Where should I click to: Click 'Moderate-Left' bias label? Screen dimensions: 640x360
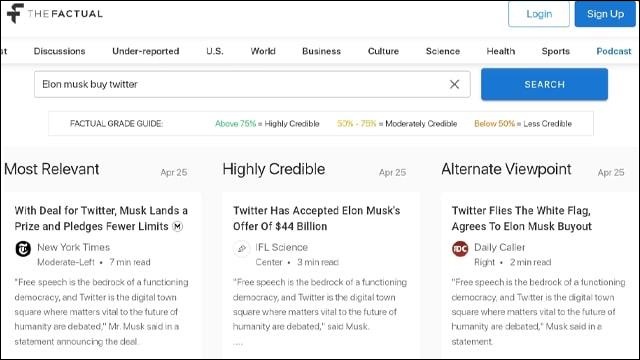(x=66, y=262)
